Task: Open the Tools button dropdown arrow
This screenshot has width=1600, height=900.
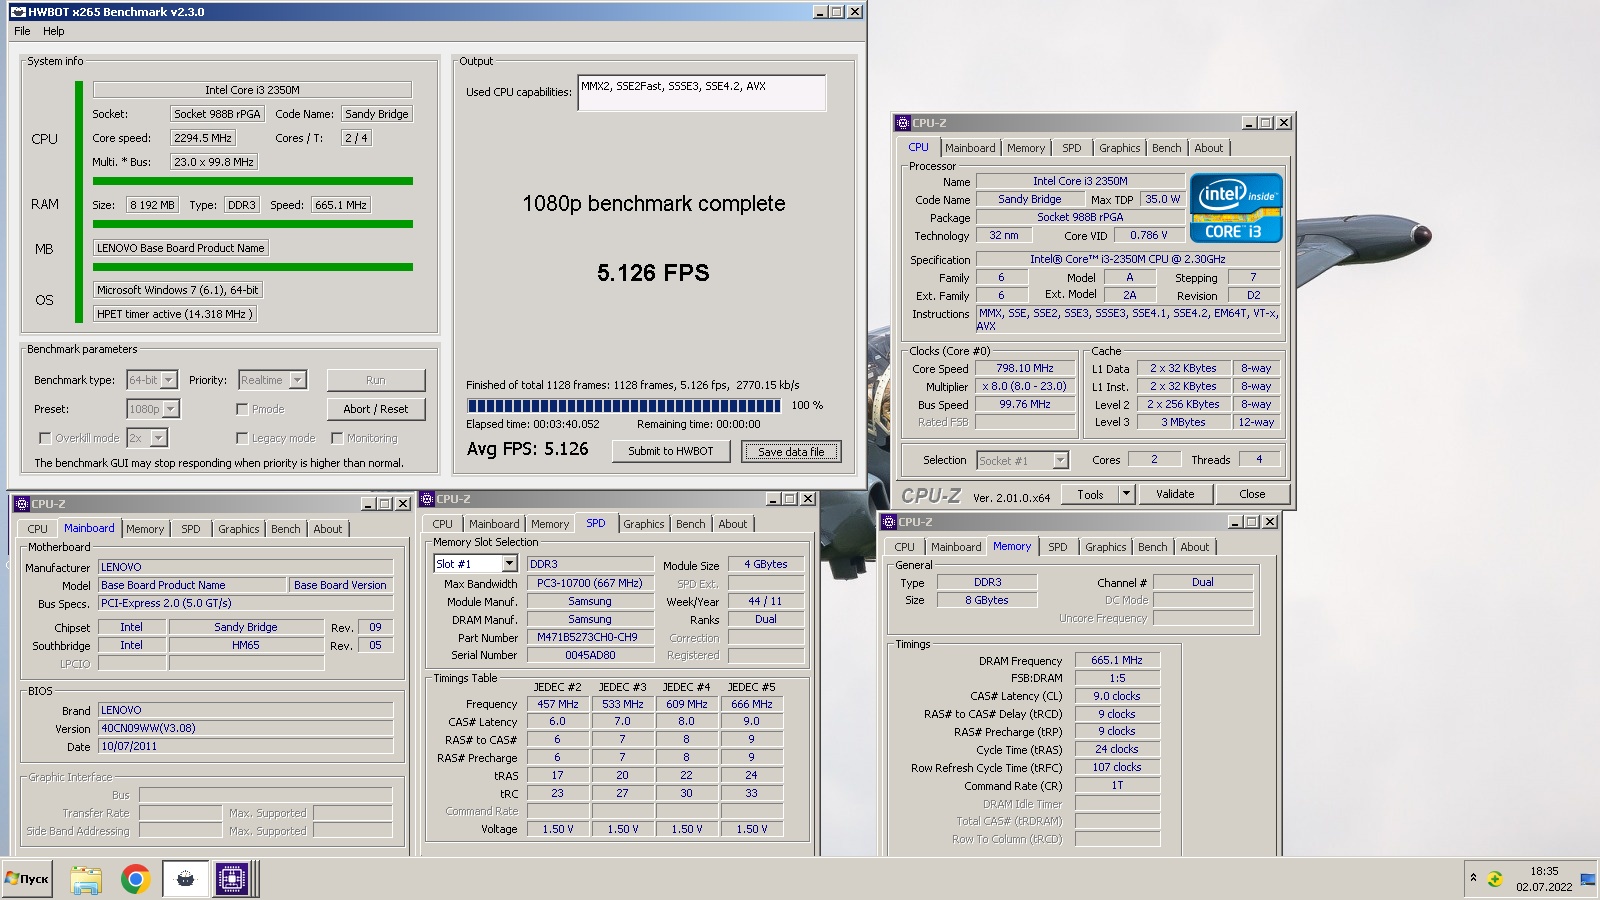Action: (x=1126, y=494)
